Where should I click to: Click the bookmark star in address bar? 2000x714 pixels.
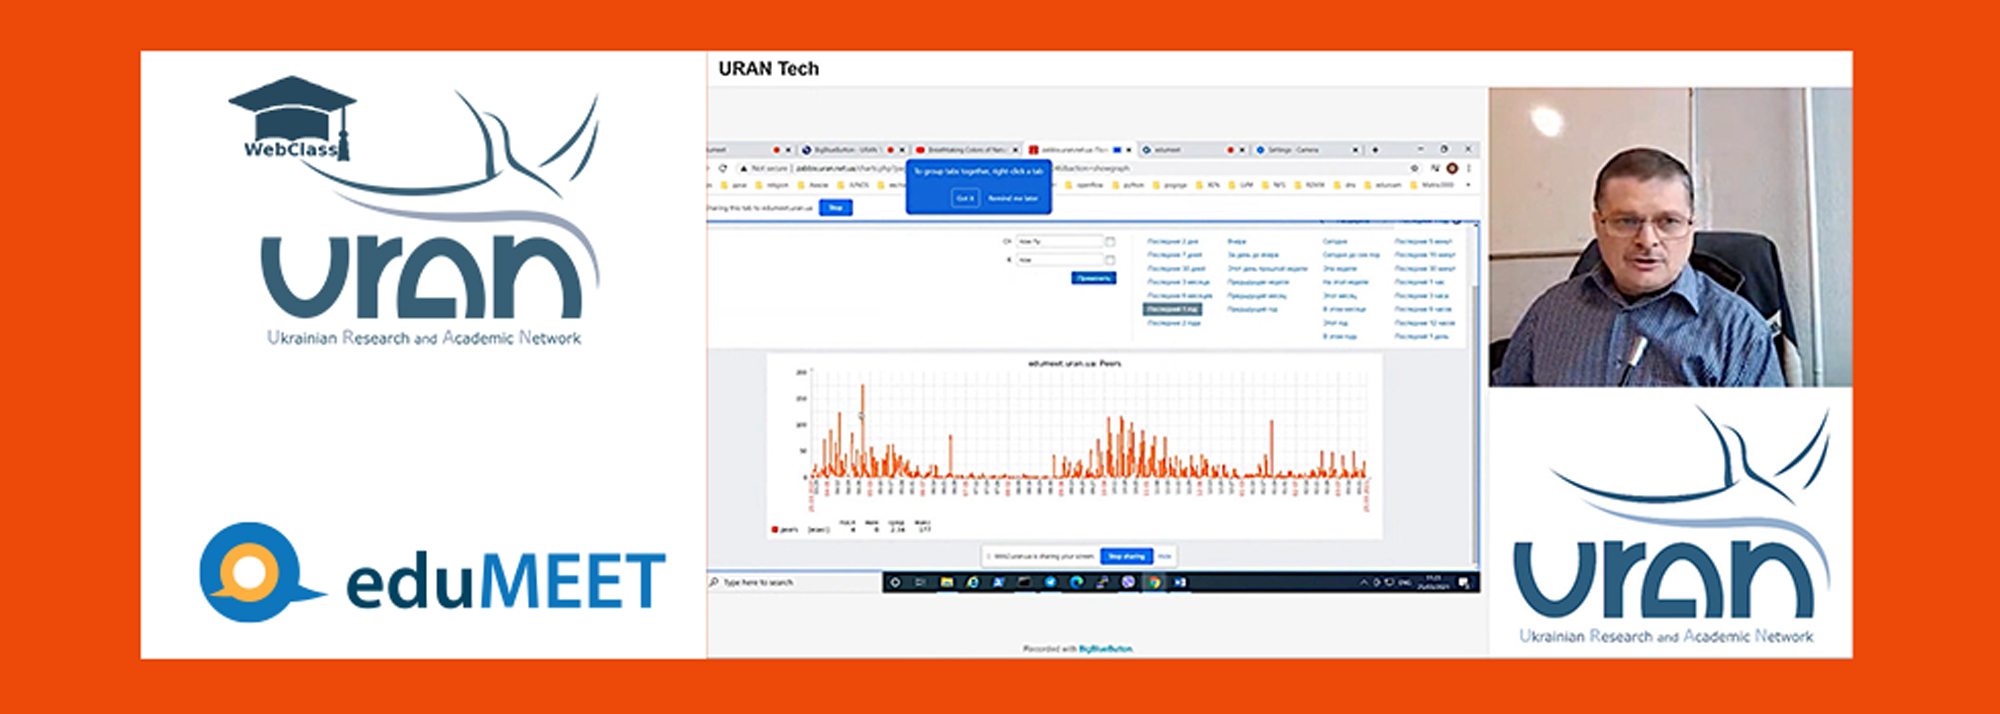click(x=1414, y=168)
